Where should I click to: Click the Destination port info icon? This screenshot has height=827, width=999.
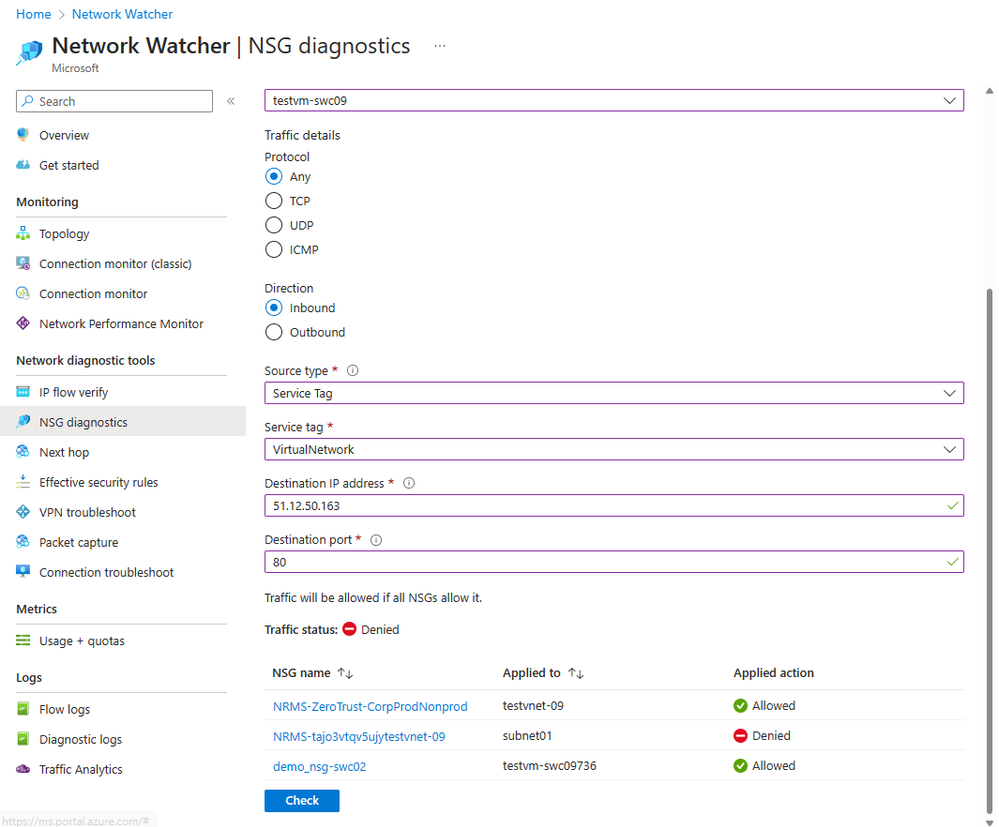(x=377, y=540)
